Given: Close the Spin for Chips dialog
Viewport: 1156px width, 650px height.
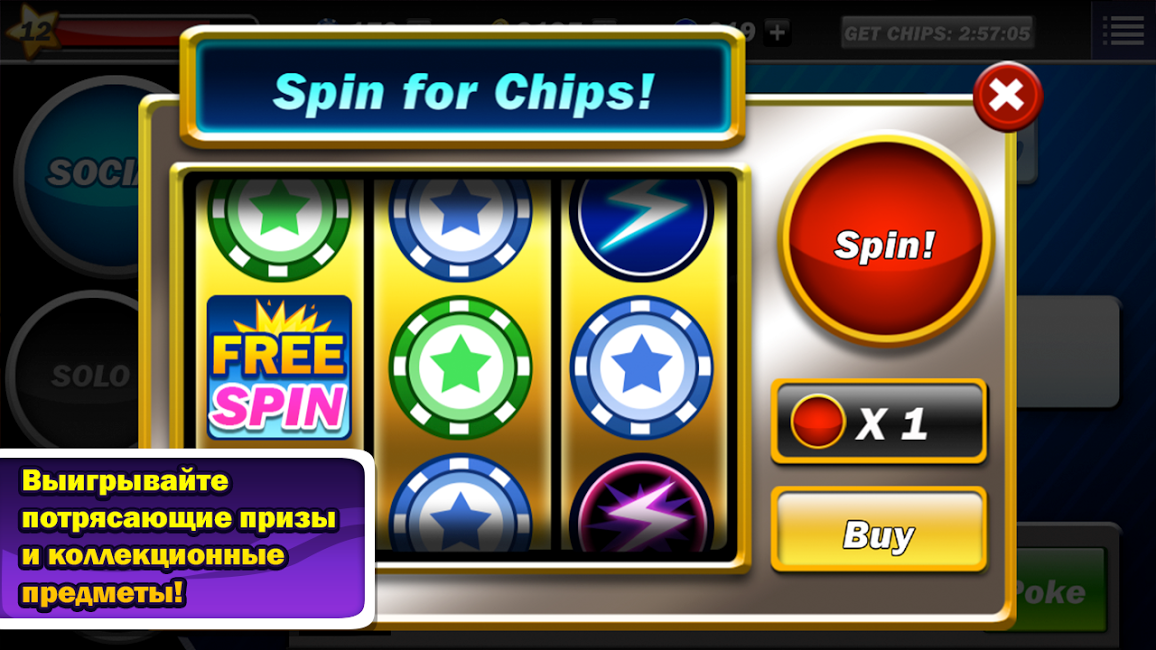Looking at the screenshot, I should [x=1007, y=96].
